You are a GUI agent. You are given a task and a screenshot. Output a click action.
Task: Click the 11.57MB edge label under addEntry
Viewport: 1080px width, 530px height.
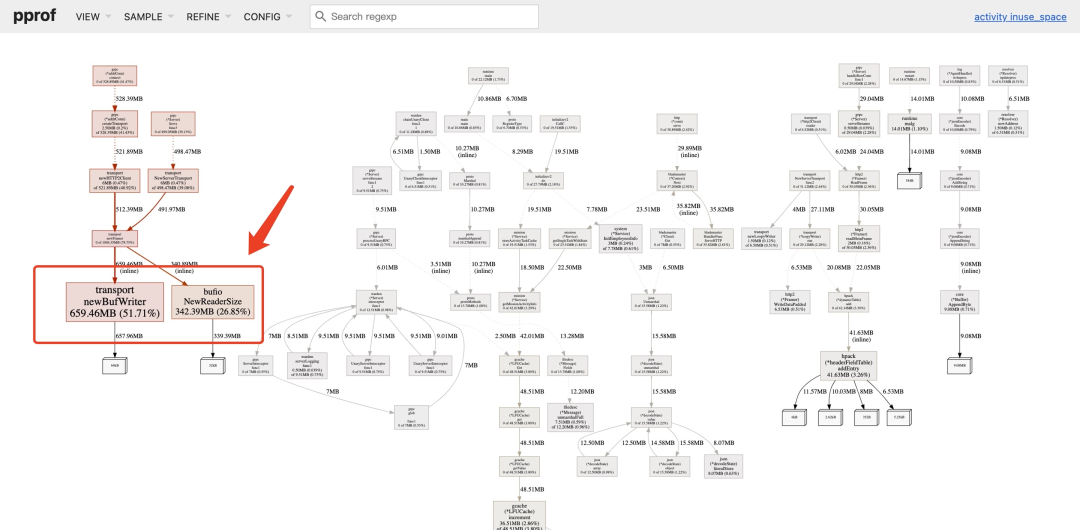point(814,391)
